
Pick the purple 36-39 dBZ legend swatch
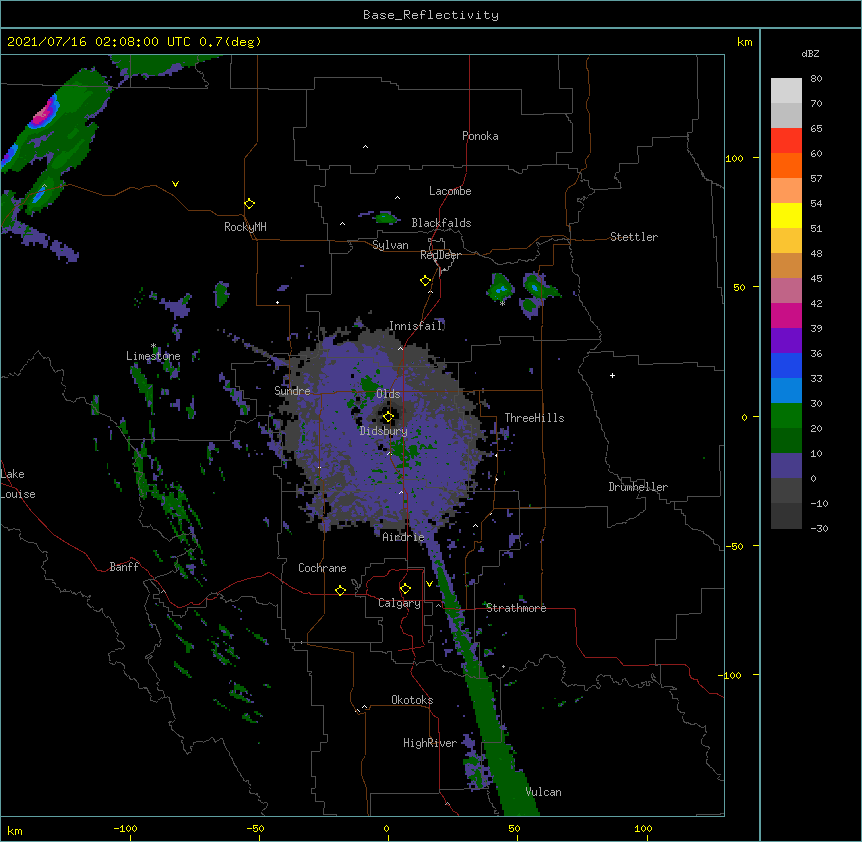pyautogui.click(x=786, y=341)
